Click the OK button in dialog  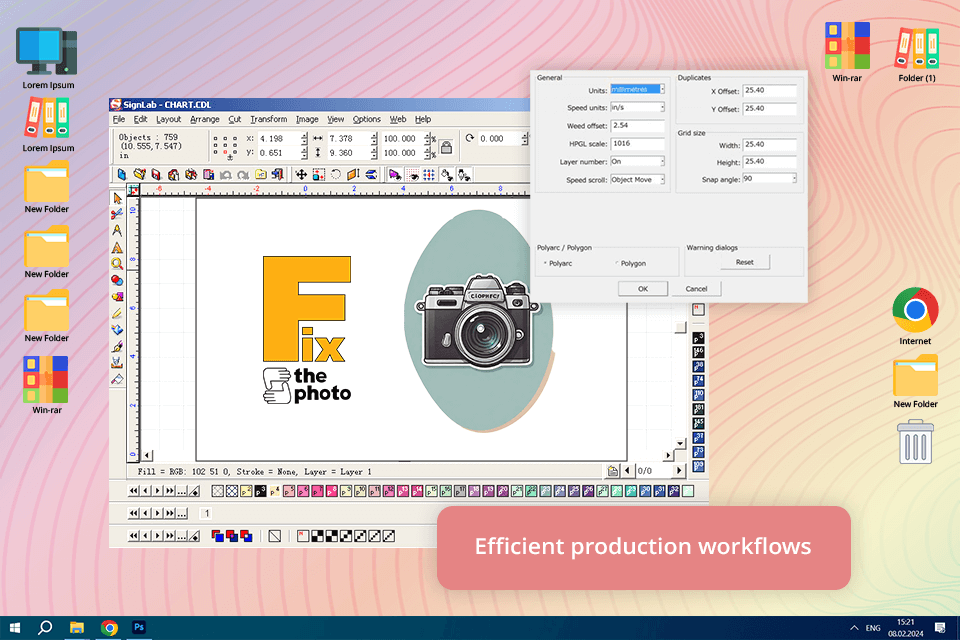coord(643,288)
